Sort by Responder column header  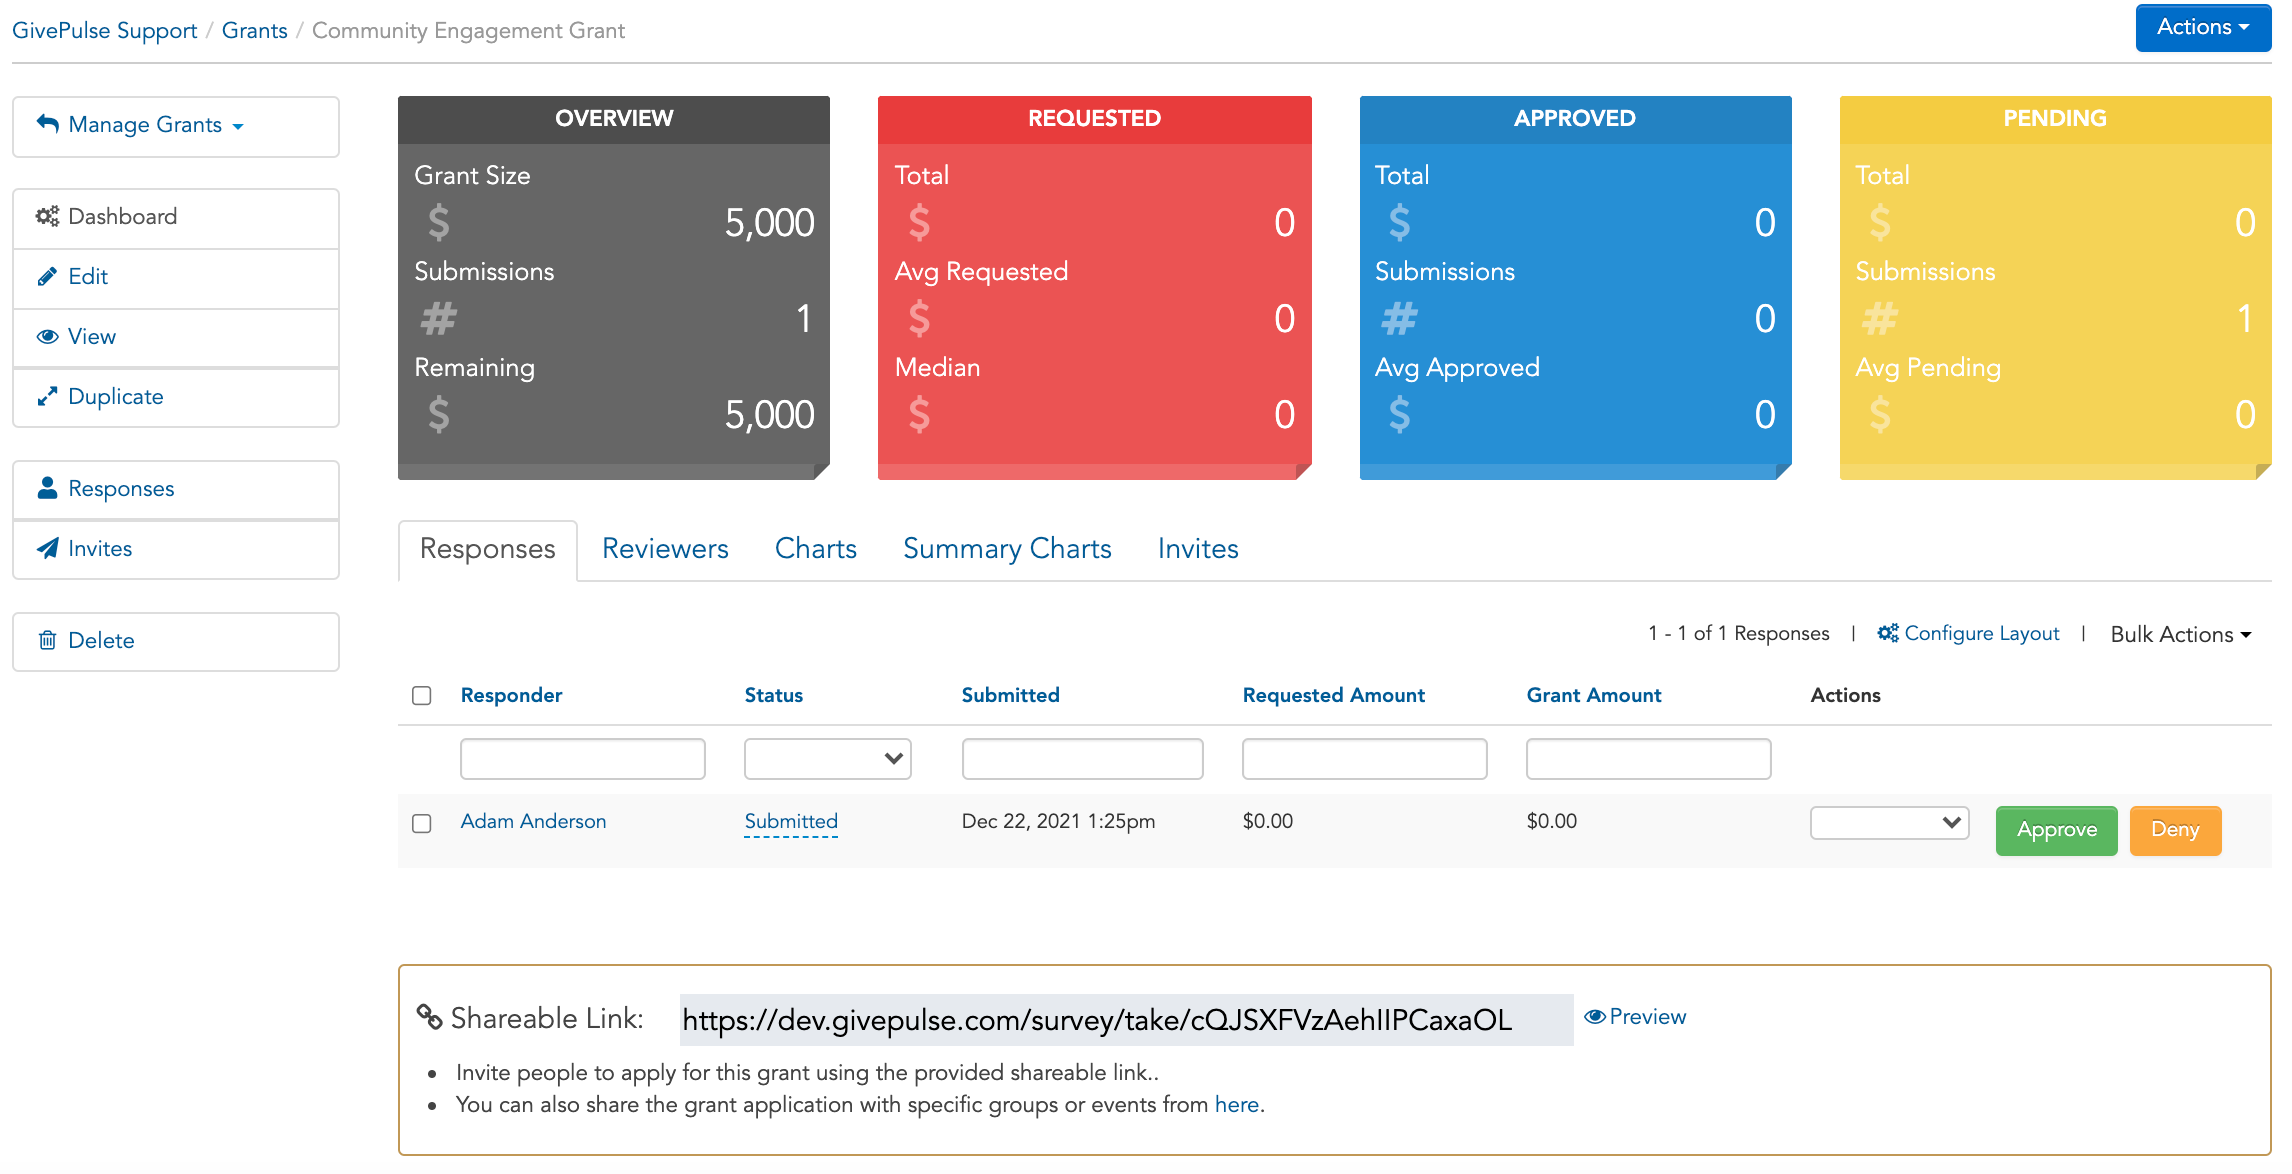point(511,695)
